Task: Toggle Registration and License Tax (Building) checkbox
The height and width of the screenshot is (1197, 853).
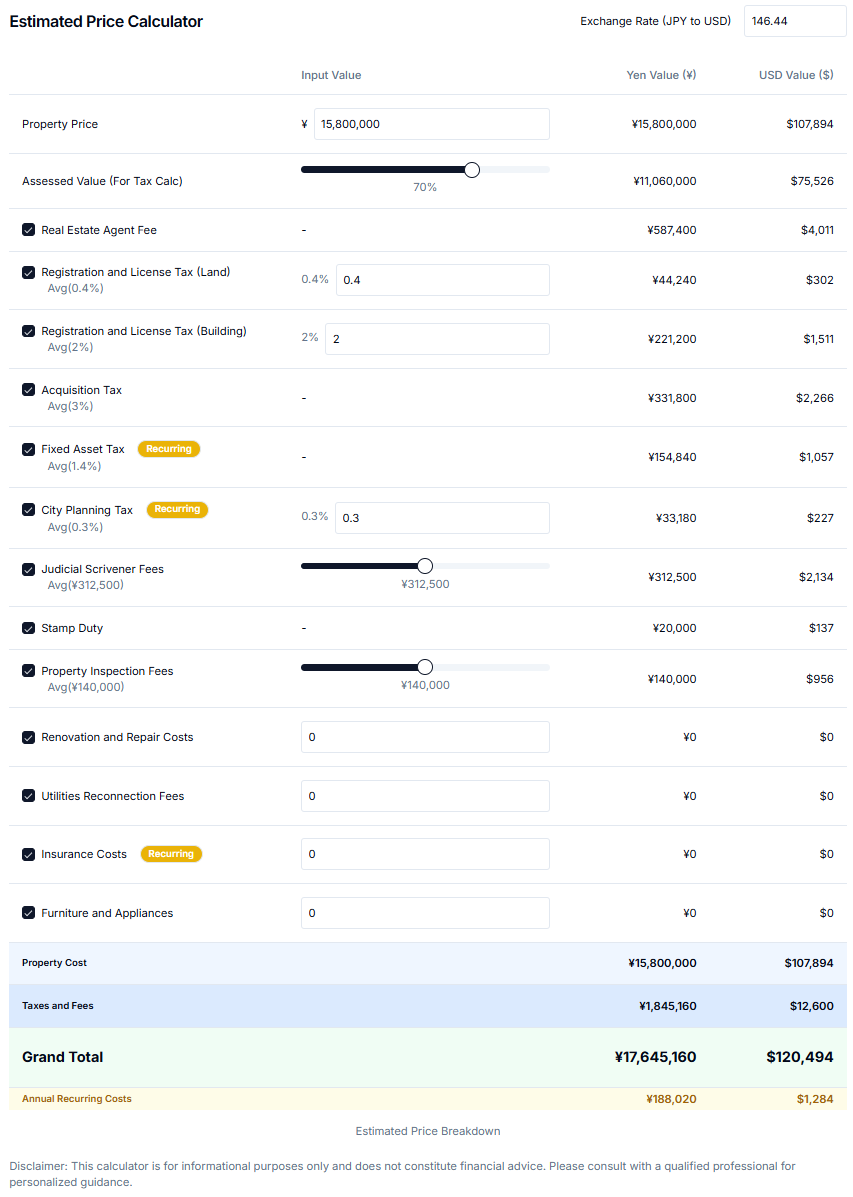Action: pos(28,331)
